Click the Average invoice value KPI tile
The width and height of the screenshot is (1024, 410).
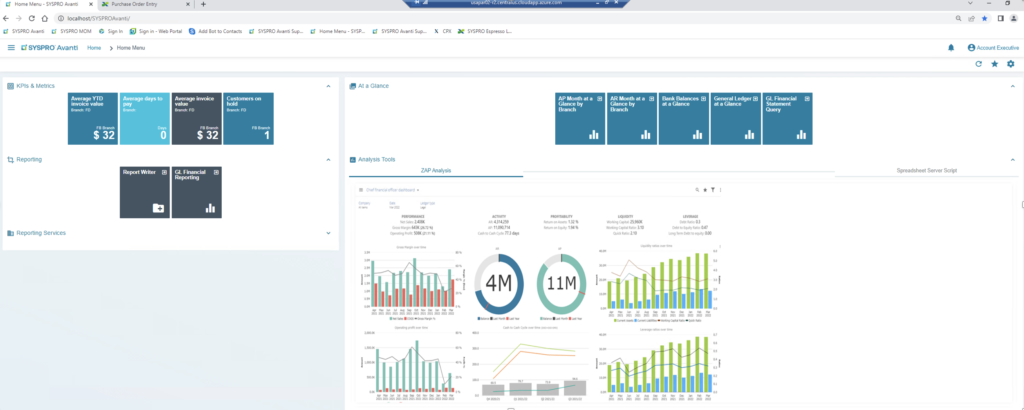[x=197, y=118]
